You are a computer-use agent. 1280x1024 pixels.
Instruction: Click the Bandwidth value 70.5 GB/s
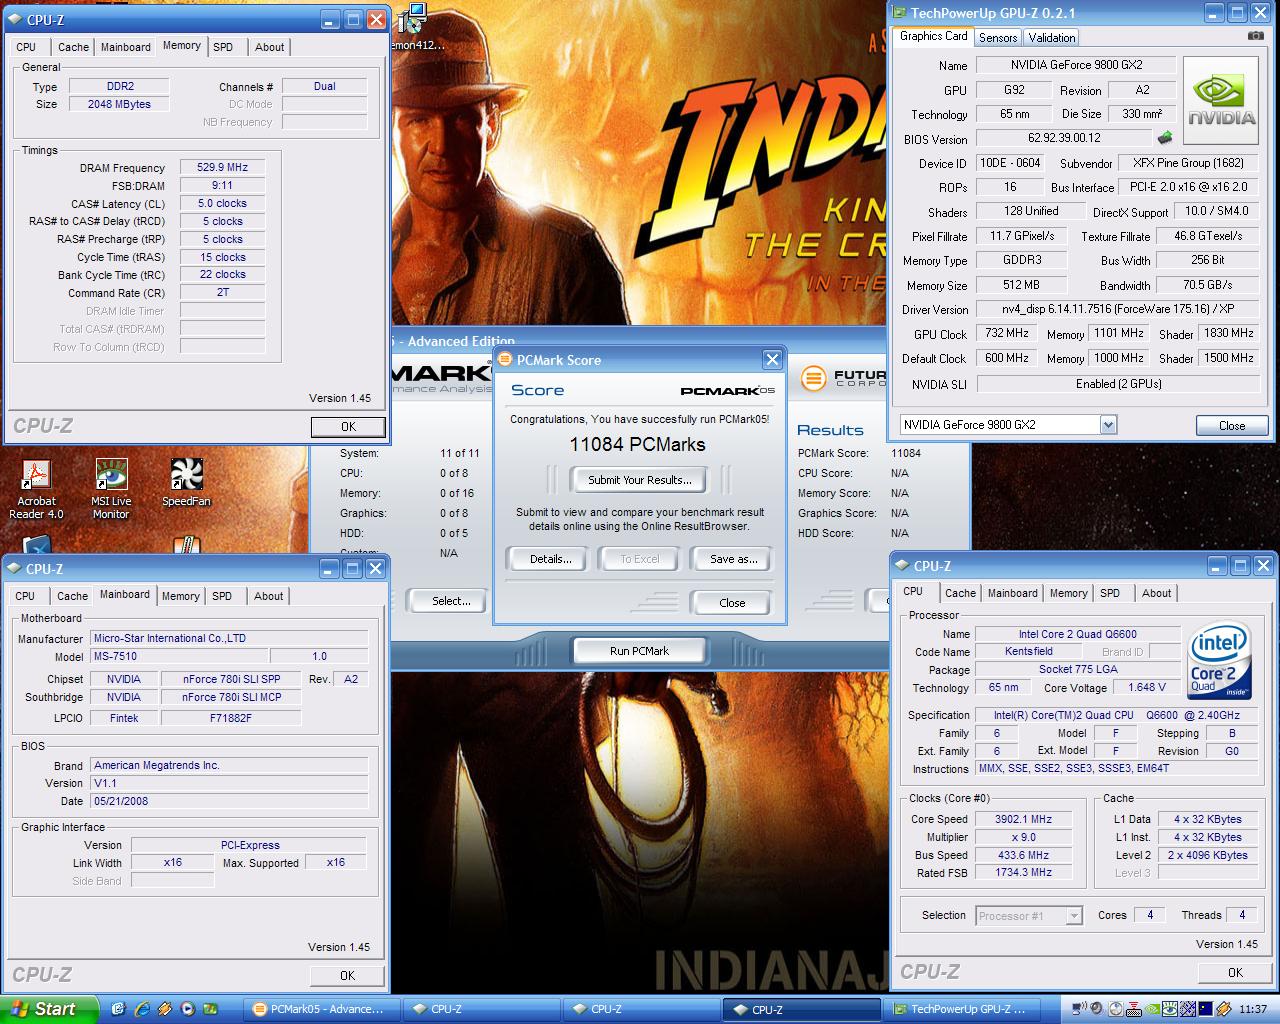click(x=1206, y=285)
